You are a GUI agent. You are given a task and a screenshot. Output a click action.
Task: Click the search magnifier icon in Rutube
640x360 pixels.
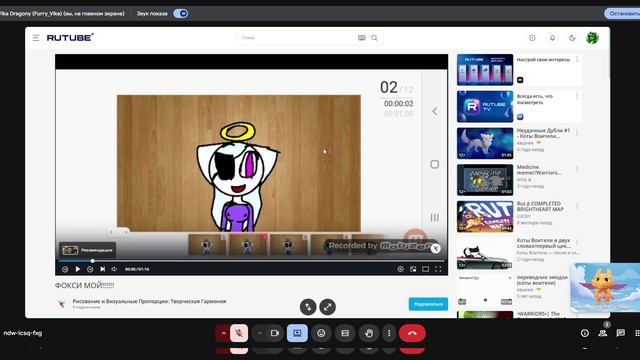(x=374, y=38)
